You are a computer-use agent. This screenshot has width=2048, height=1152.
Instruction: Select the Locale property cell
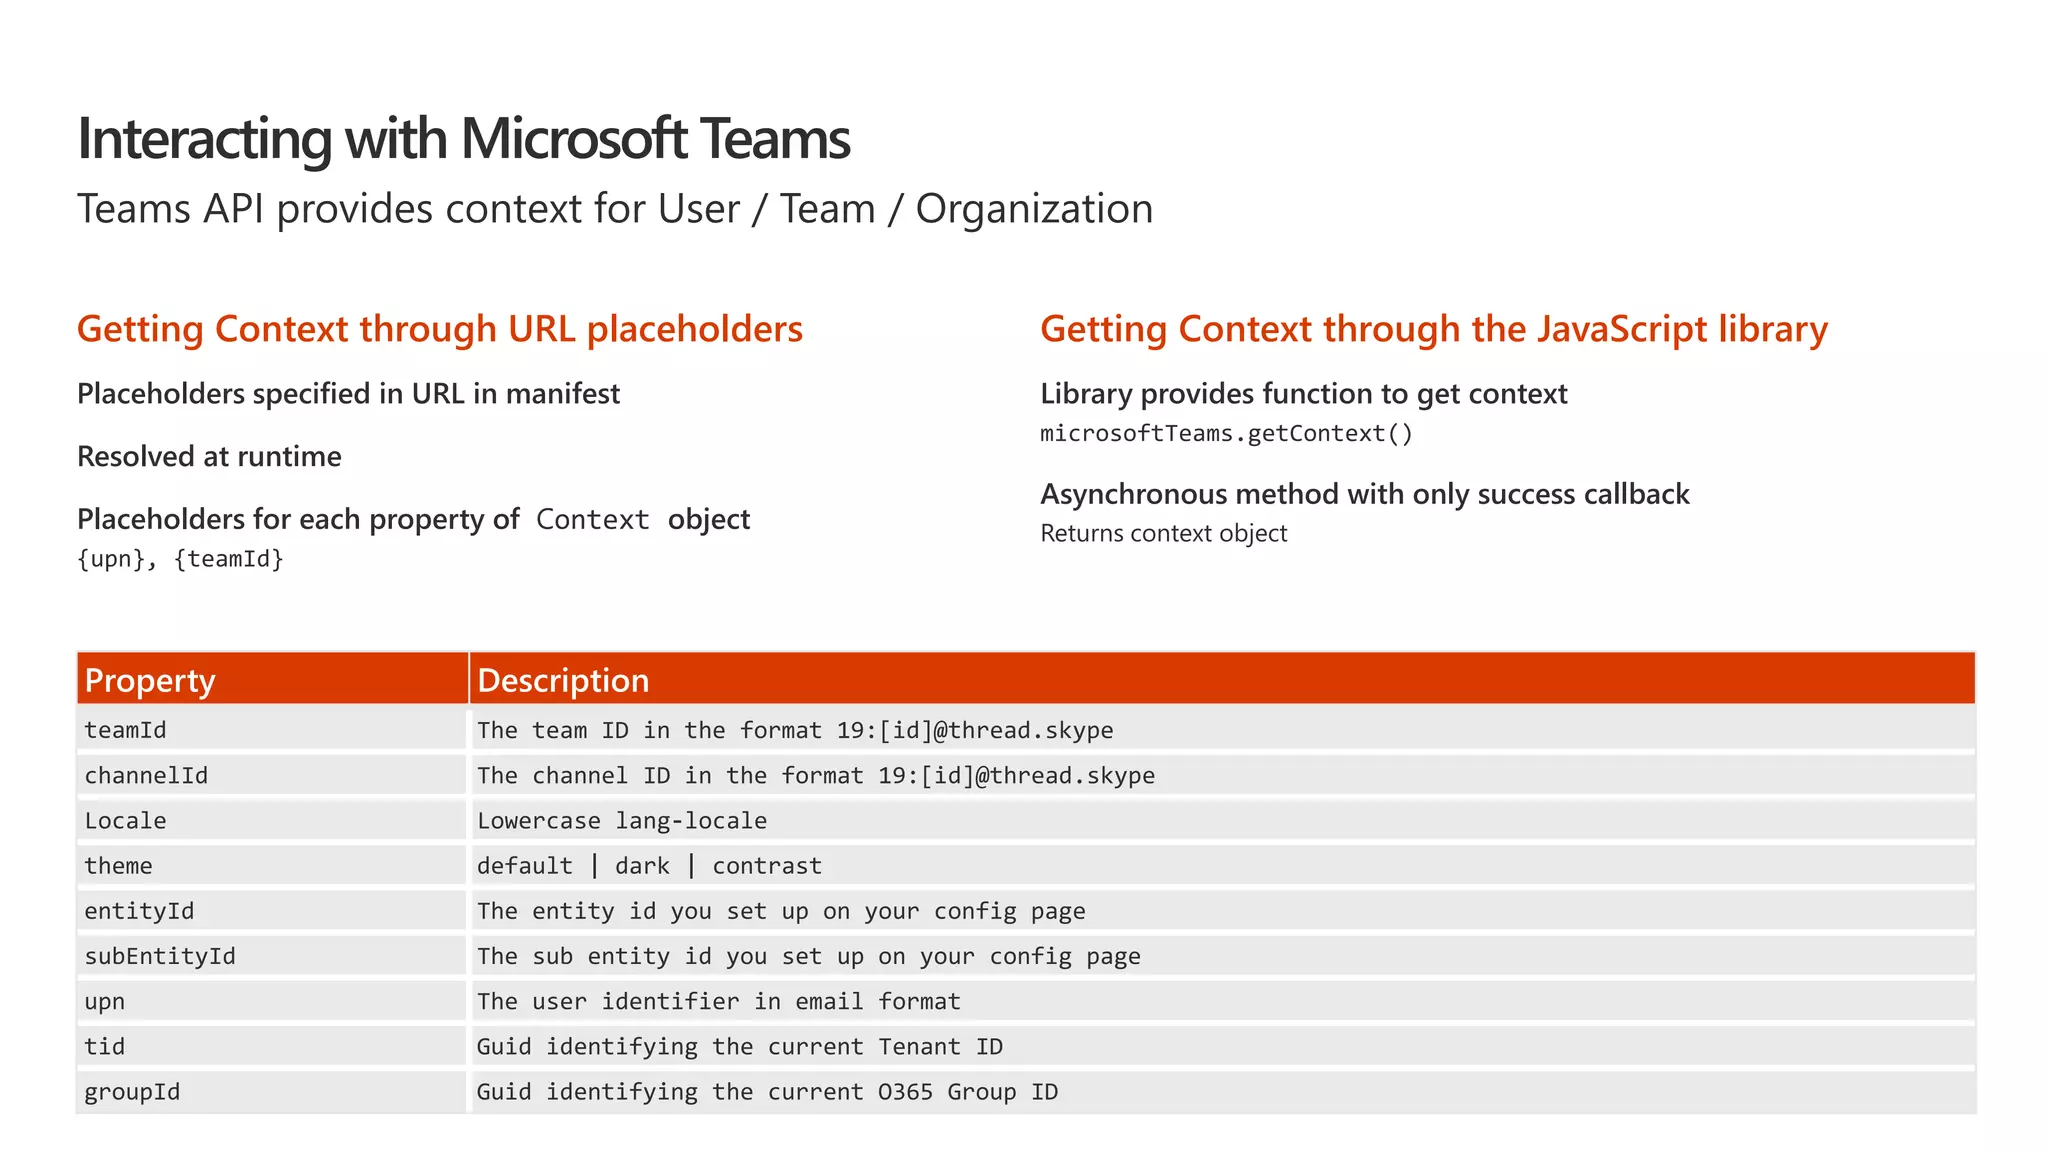tap(272, 820)
